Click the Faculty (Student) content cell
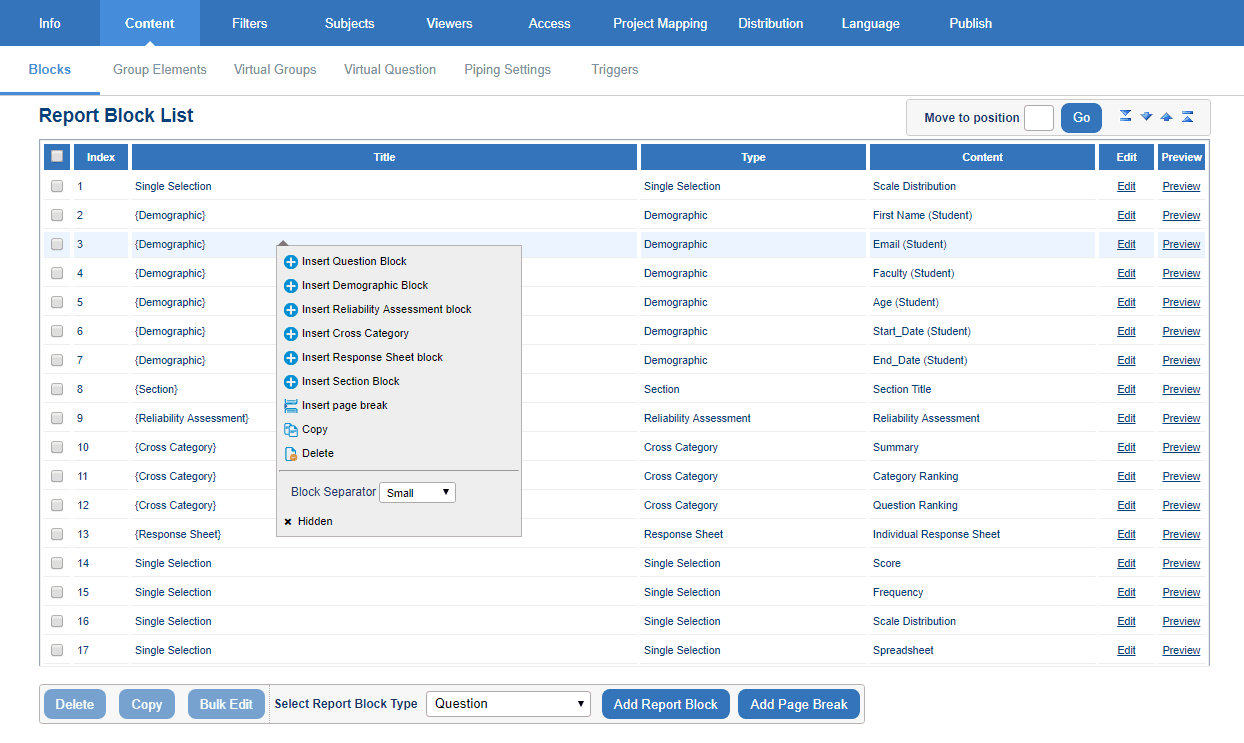Image resolution: width=1244 pixels, height=743 pixels. [x=982, y=273]
